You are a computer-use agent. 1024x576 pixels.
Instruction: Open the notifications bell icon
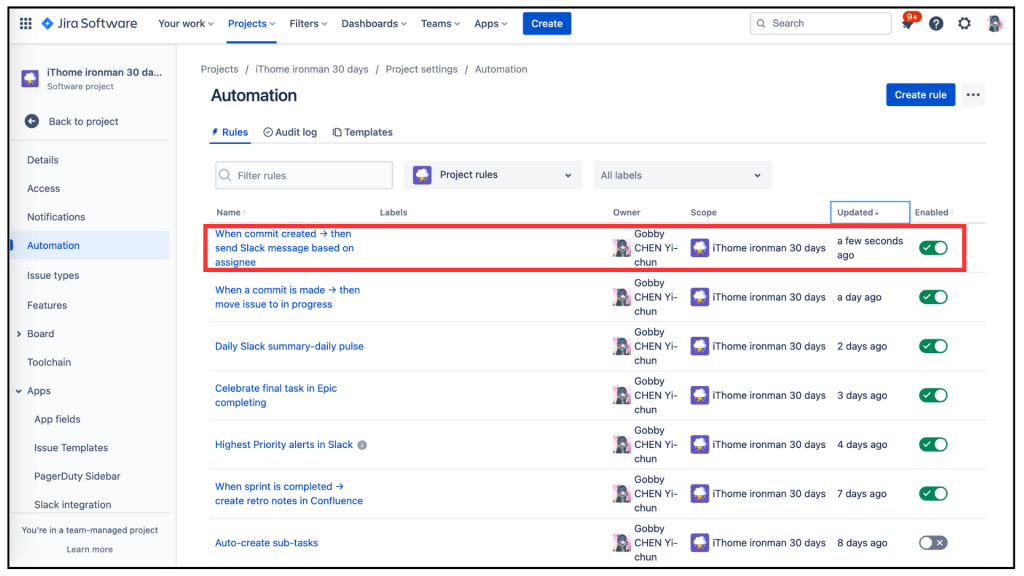[908, 24]
